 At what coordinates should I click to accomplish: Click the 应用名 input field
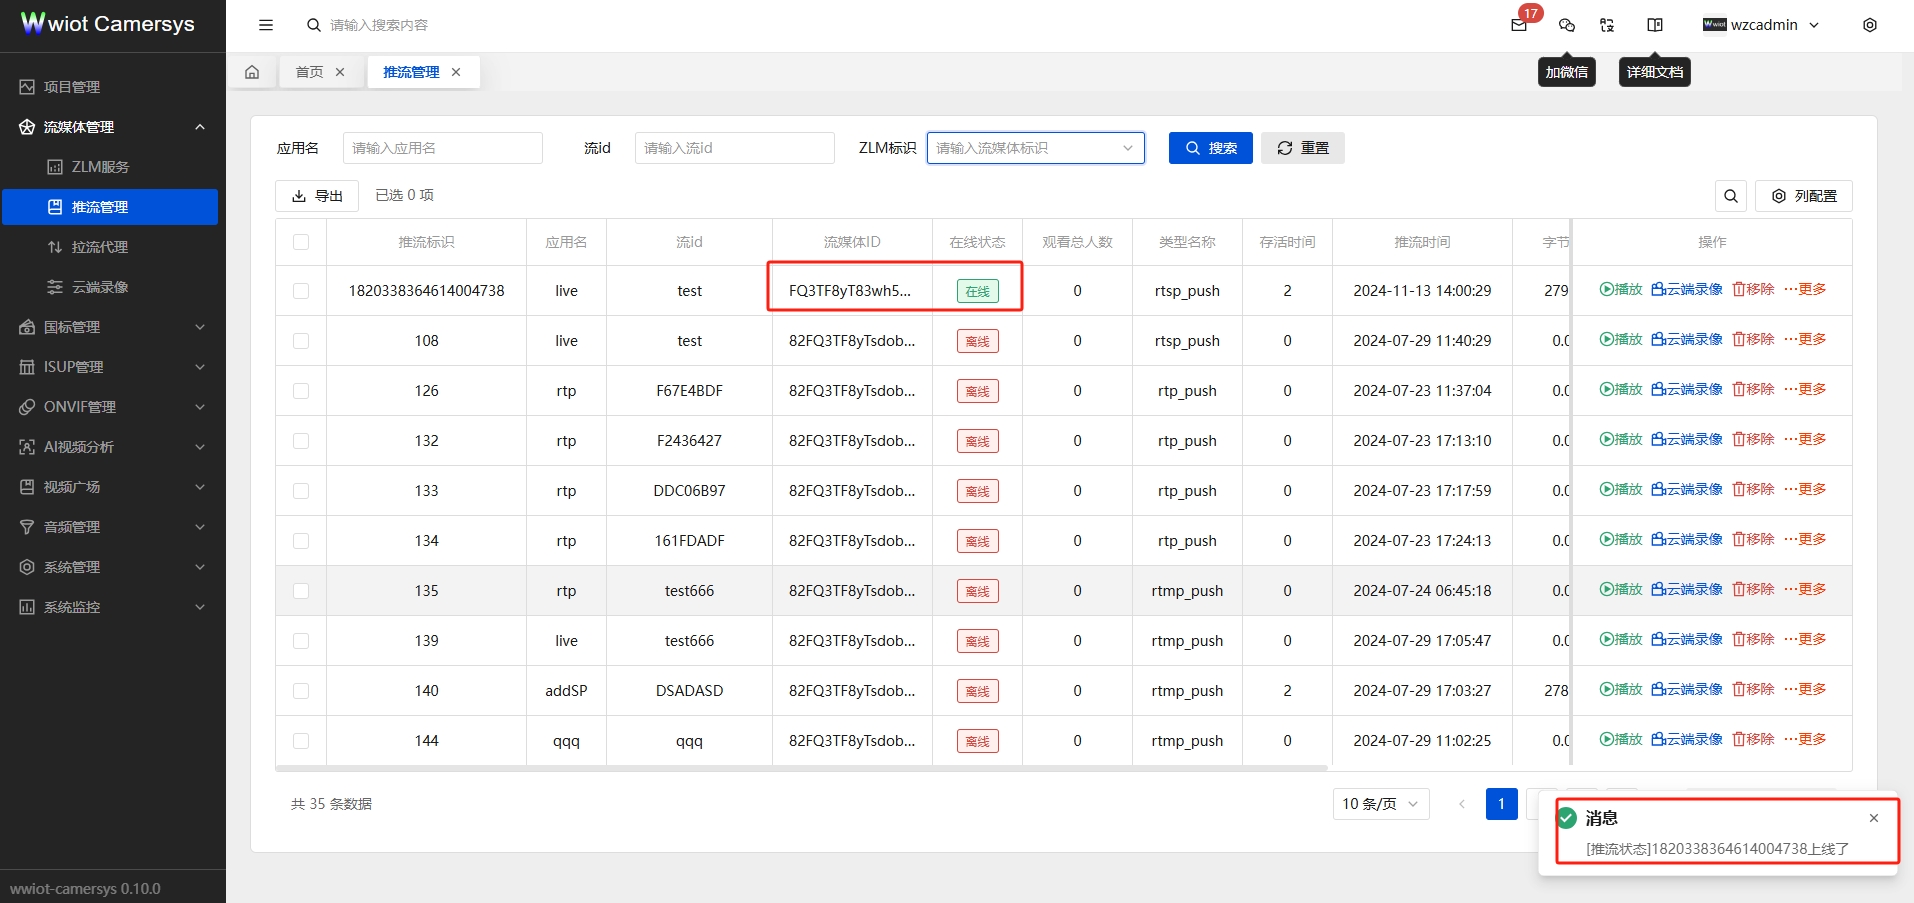[442, 148]
